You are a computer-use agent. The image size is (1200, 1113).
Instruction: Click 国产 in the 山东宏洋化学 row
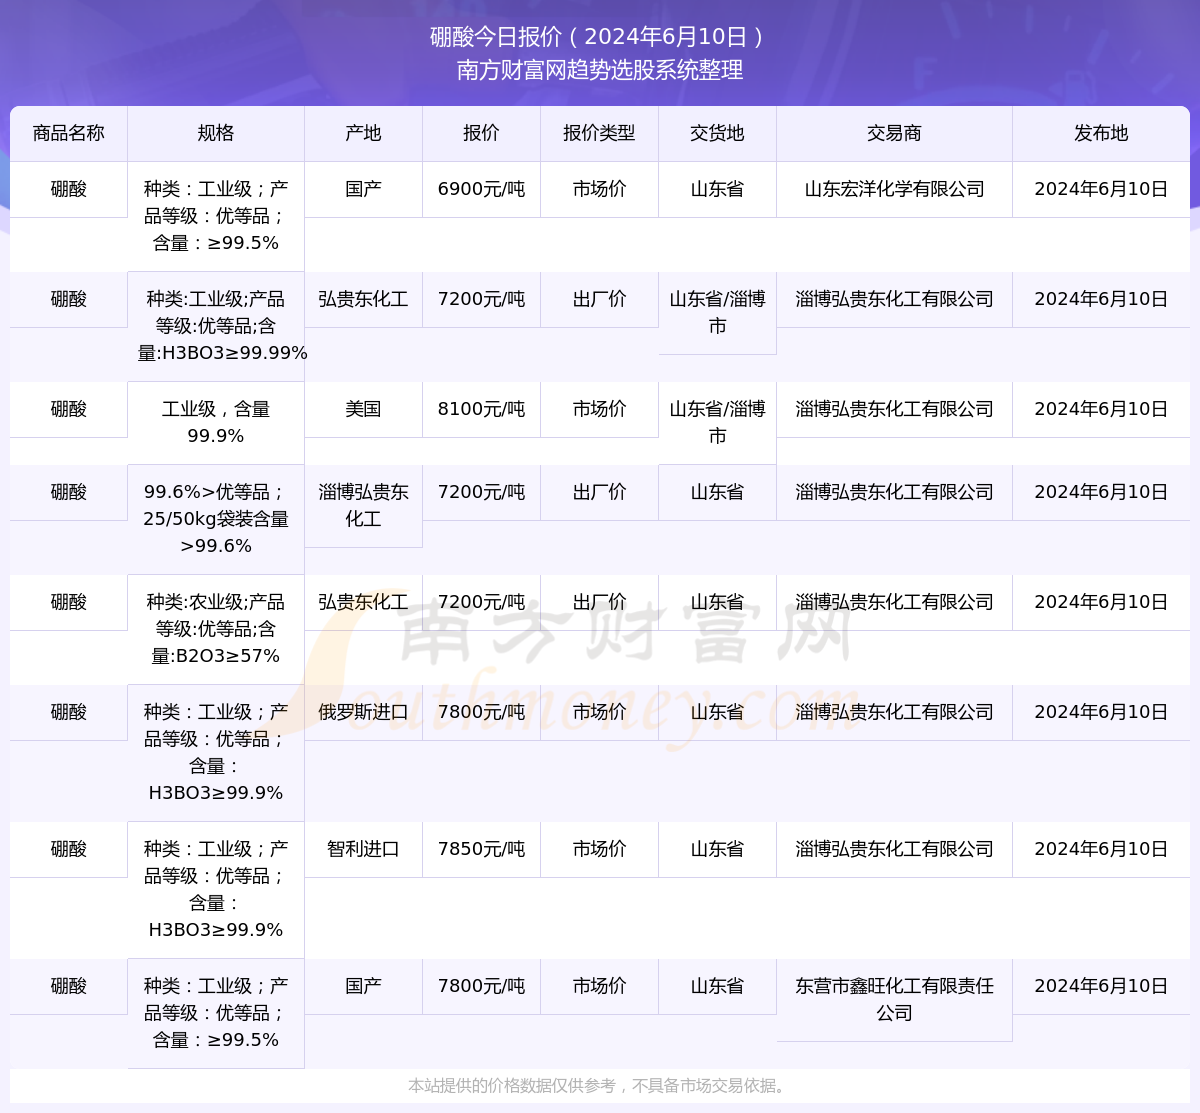[363, 189]
